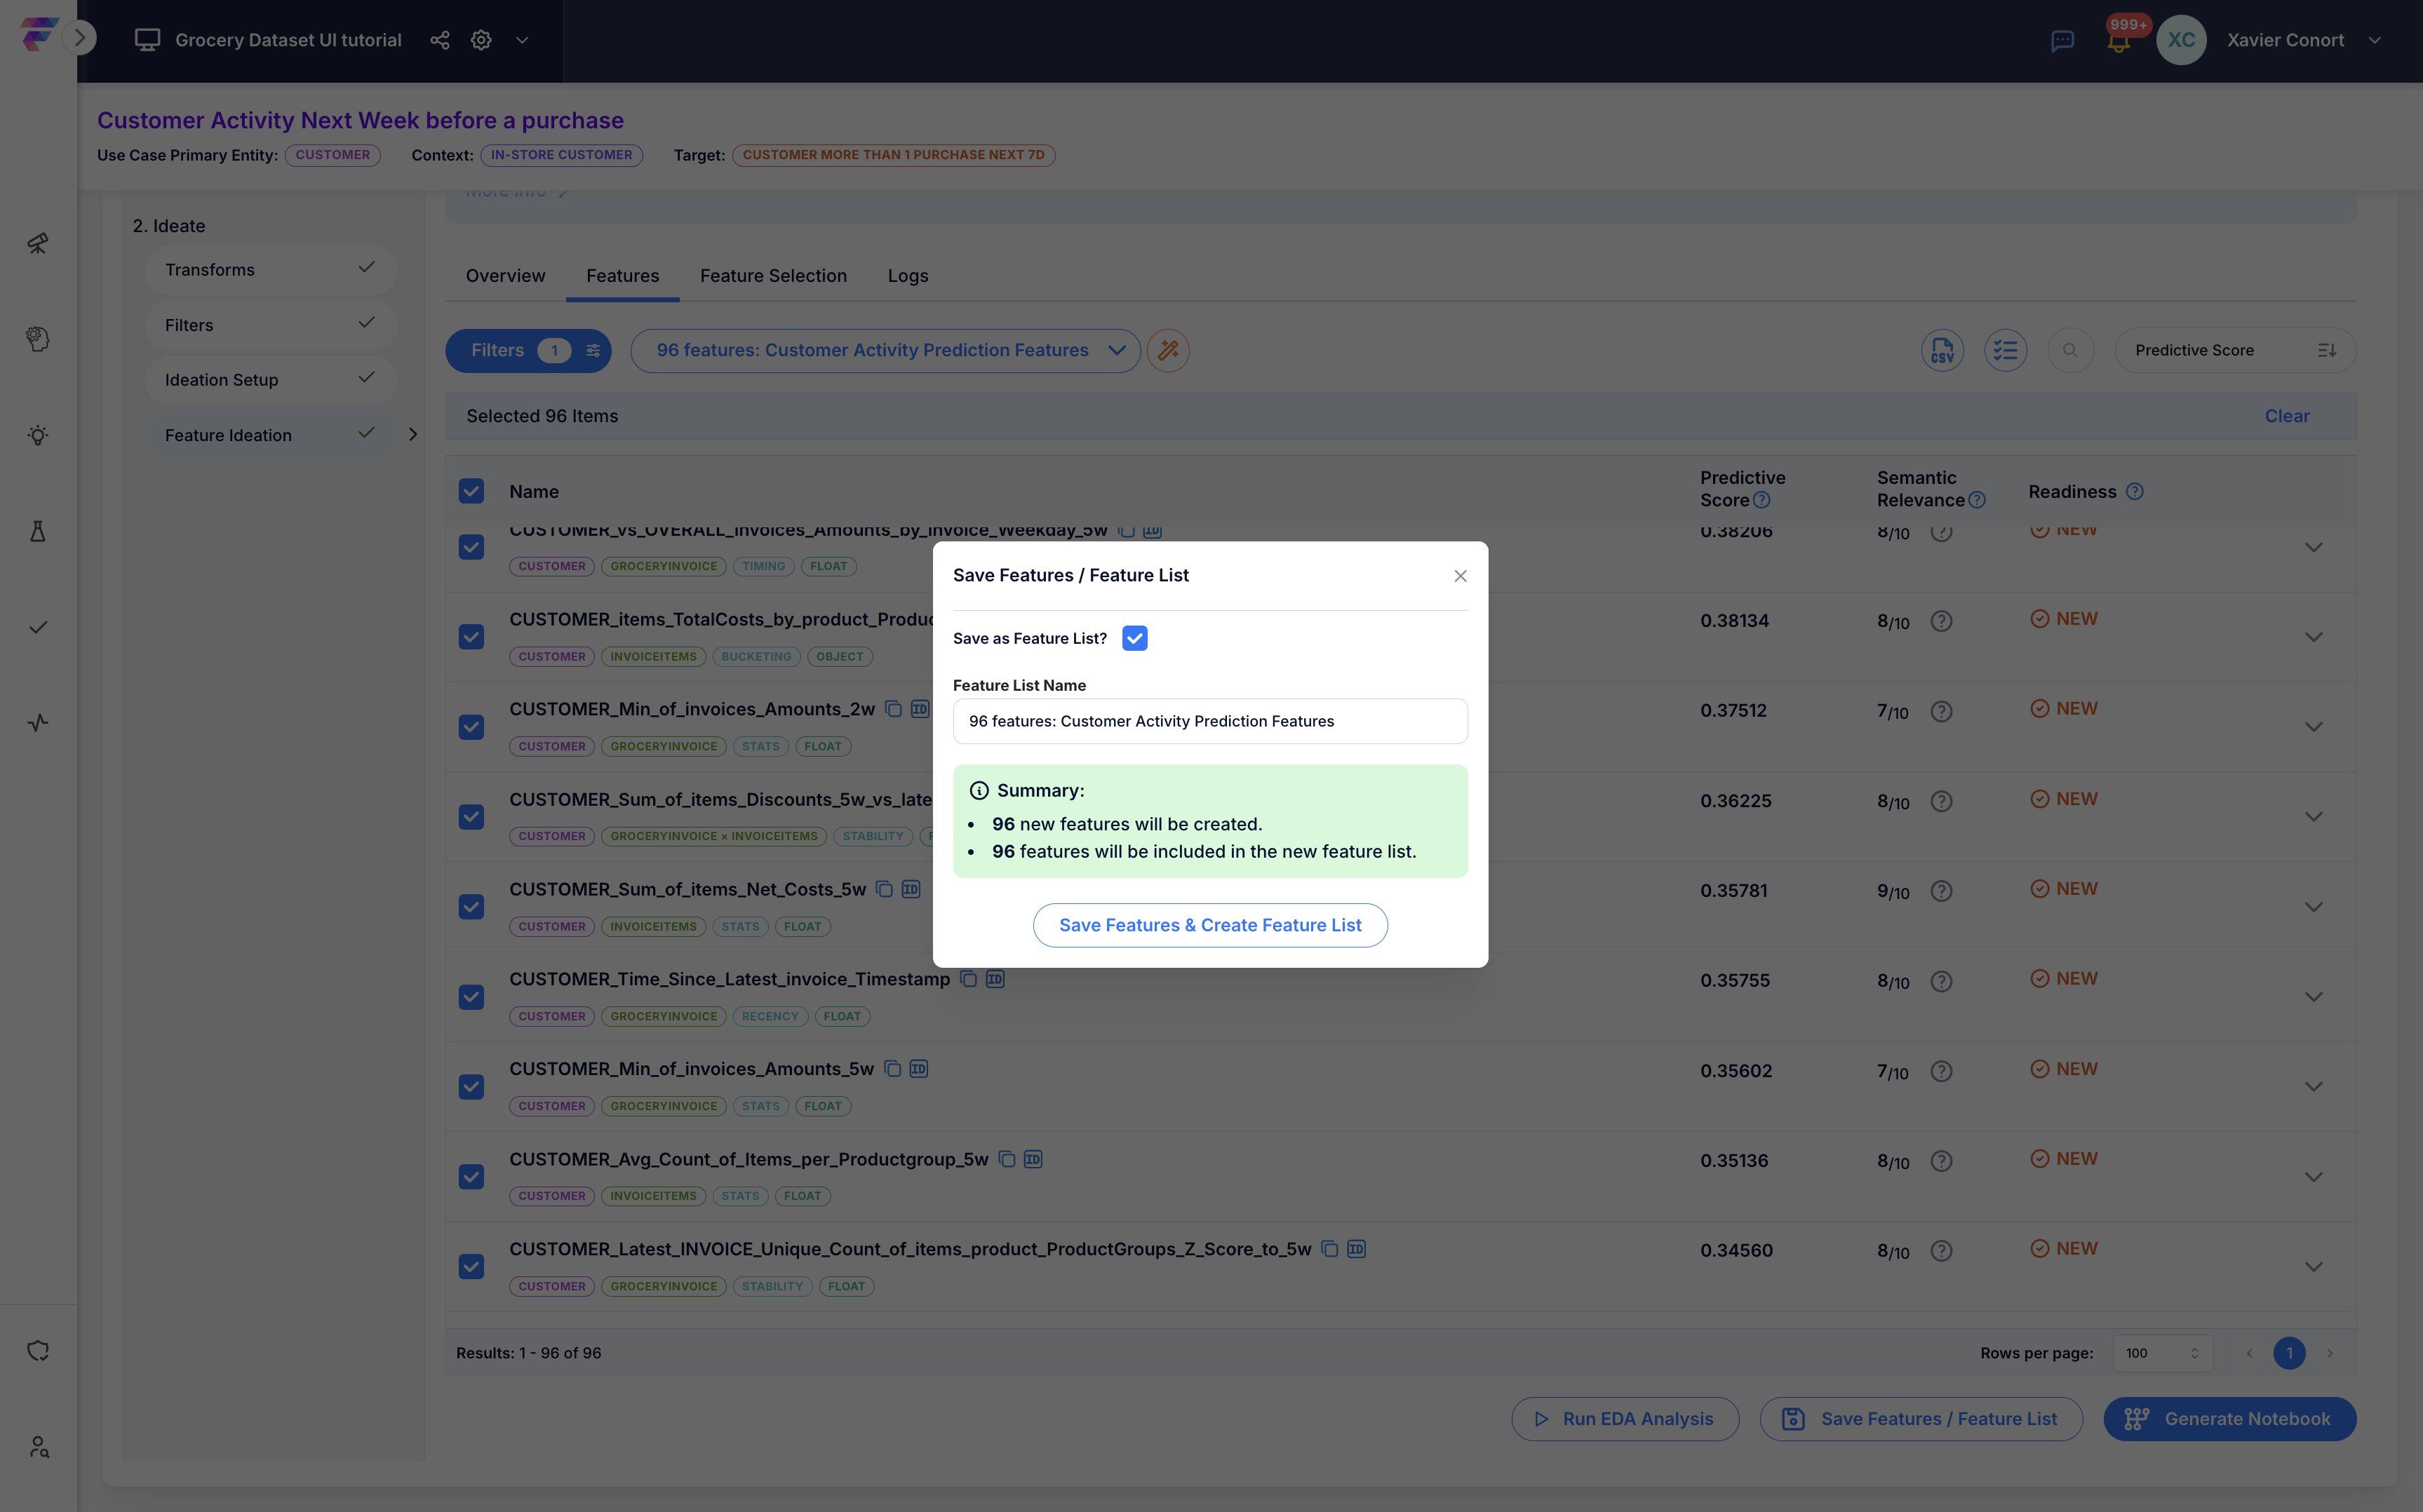Open Ideation Setup step
The width and height of the screenshot is (2423, 1512).
tap(270, 380)
